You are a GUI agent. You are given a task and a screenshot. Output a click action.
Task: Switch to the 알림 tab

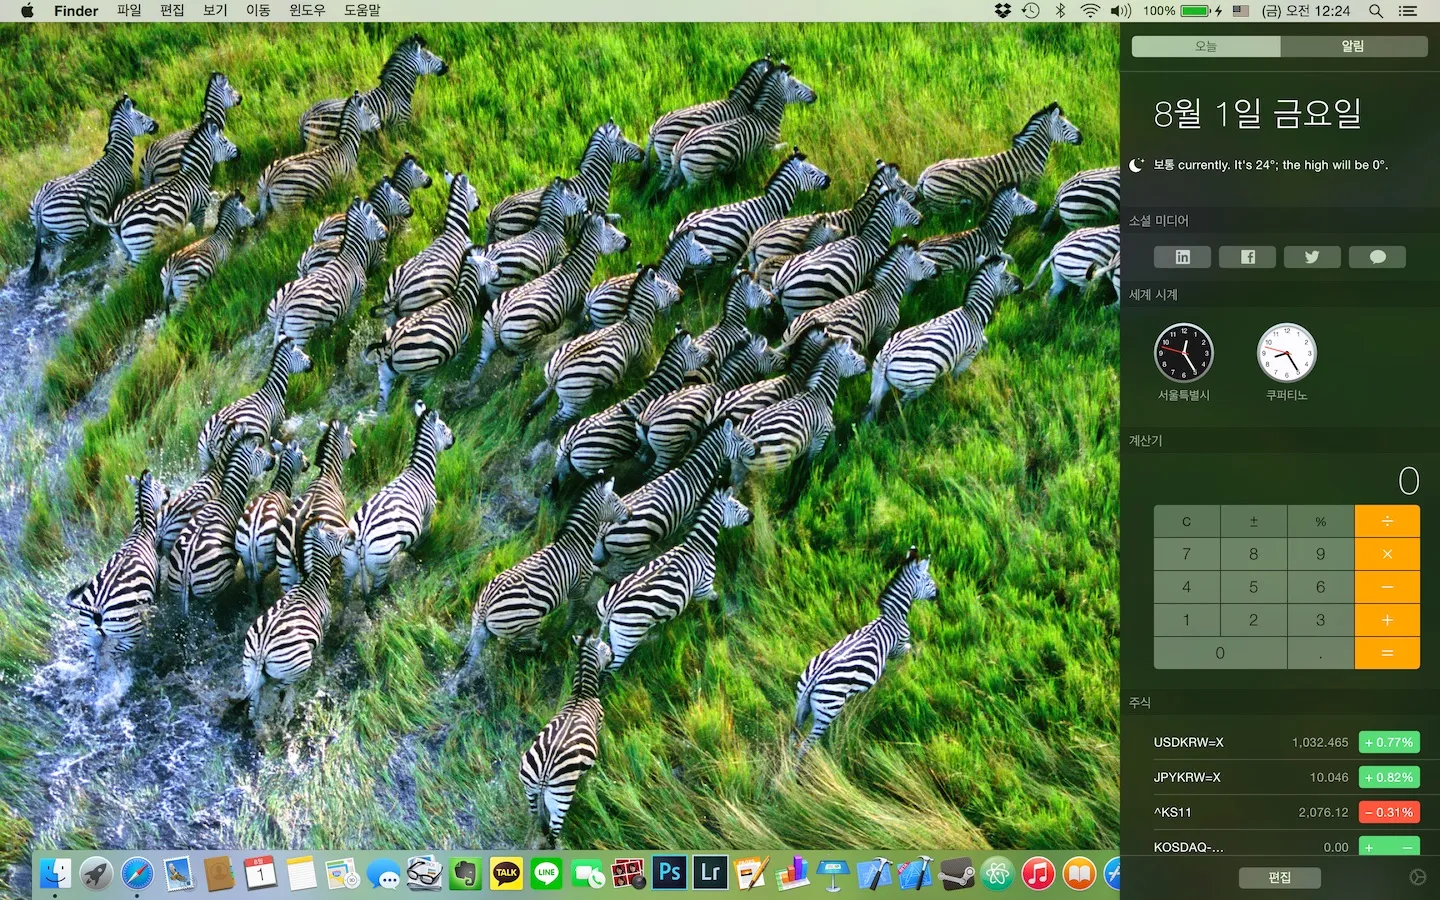point(1353,46)
